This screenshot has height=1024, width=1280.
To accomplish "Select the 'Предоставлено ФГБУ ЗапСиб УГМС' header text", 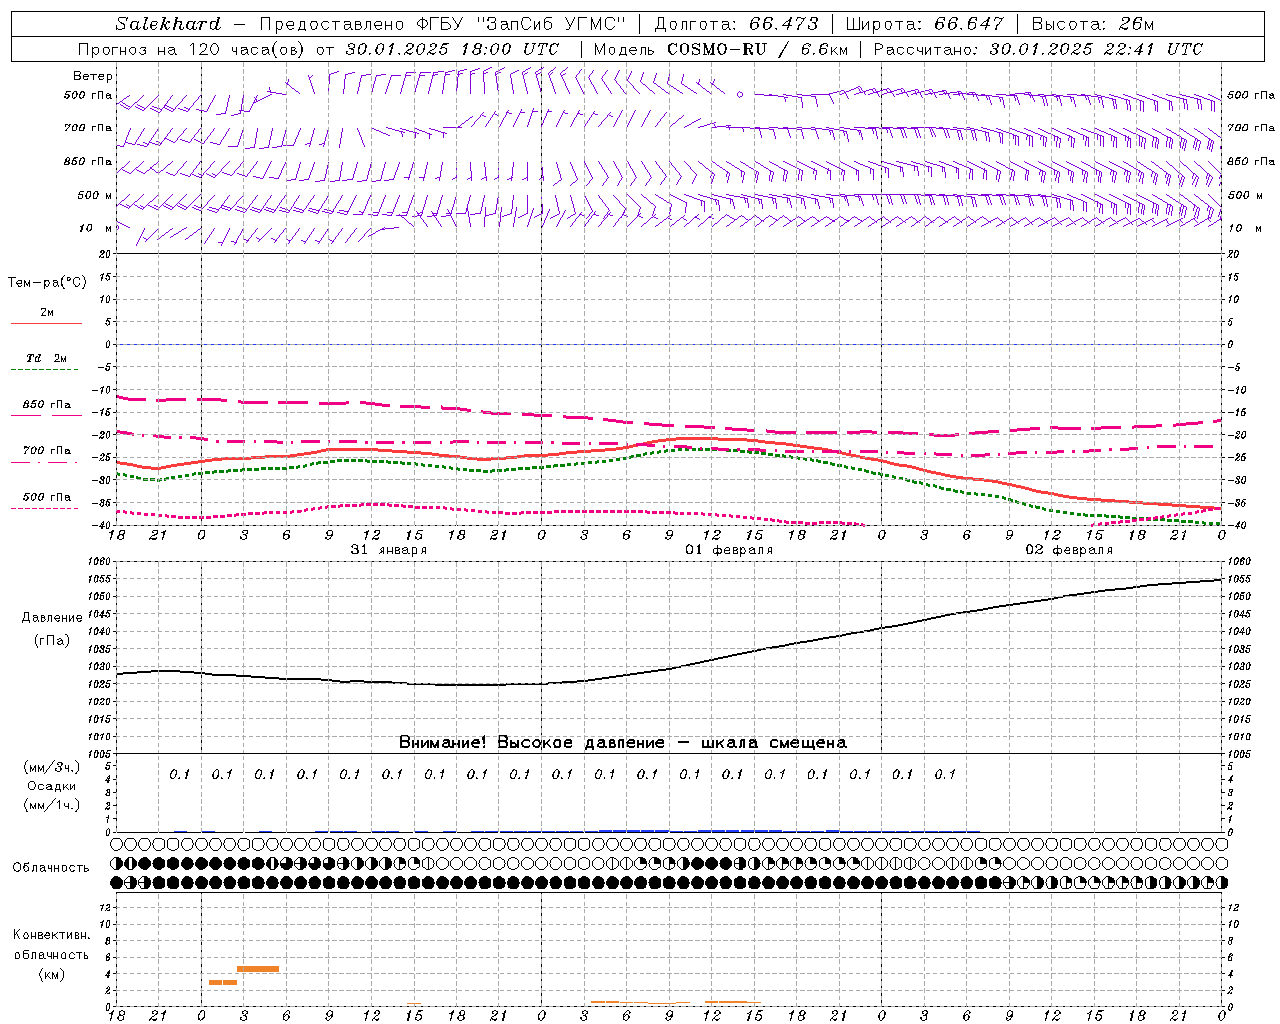I will (x=442, y=24).
